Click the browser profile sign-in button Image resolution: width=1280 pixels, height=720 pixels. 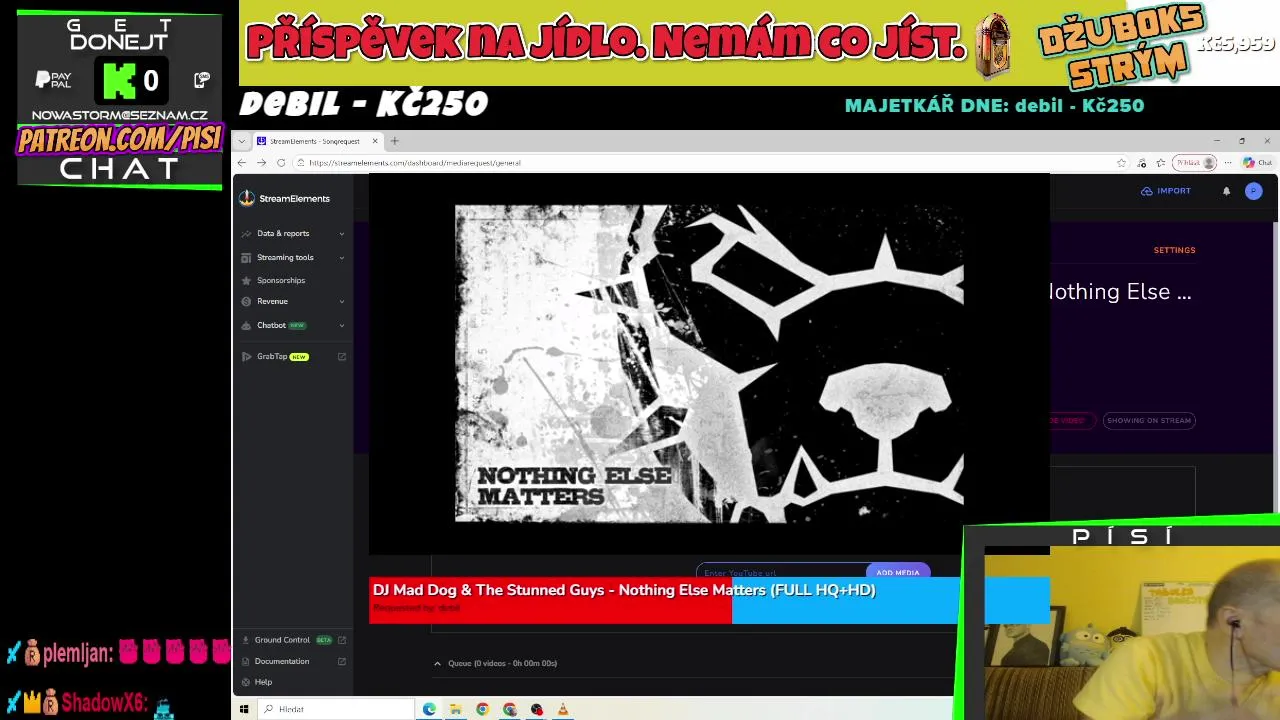[x=1196, y=163]
